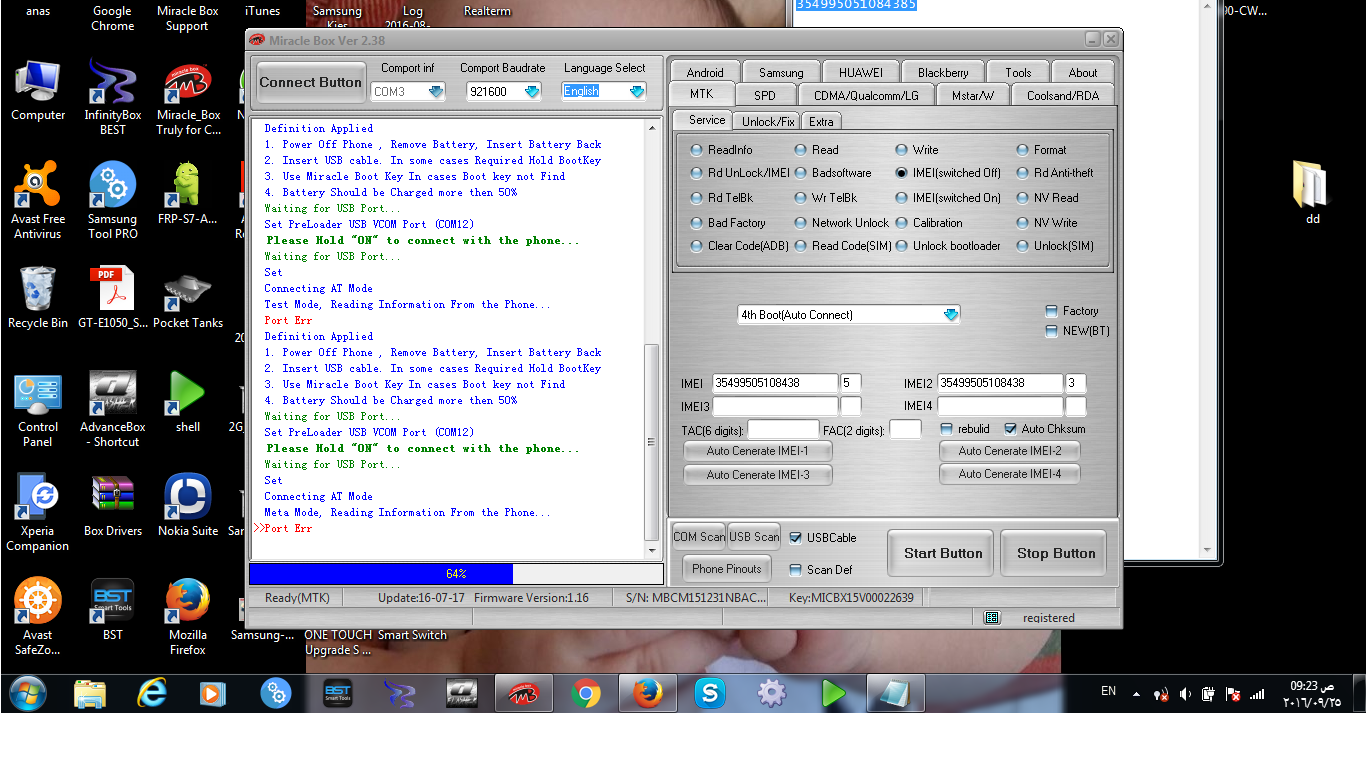Viewport: 1366px width, 768px height.
Task: Open Internet Explorer taskbar icon
Action: click(x=152, y=692)
